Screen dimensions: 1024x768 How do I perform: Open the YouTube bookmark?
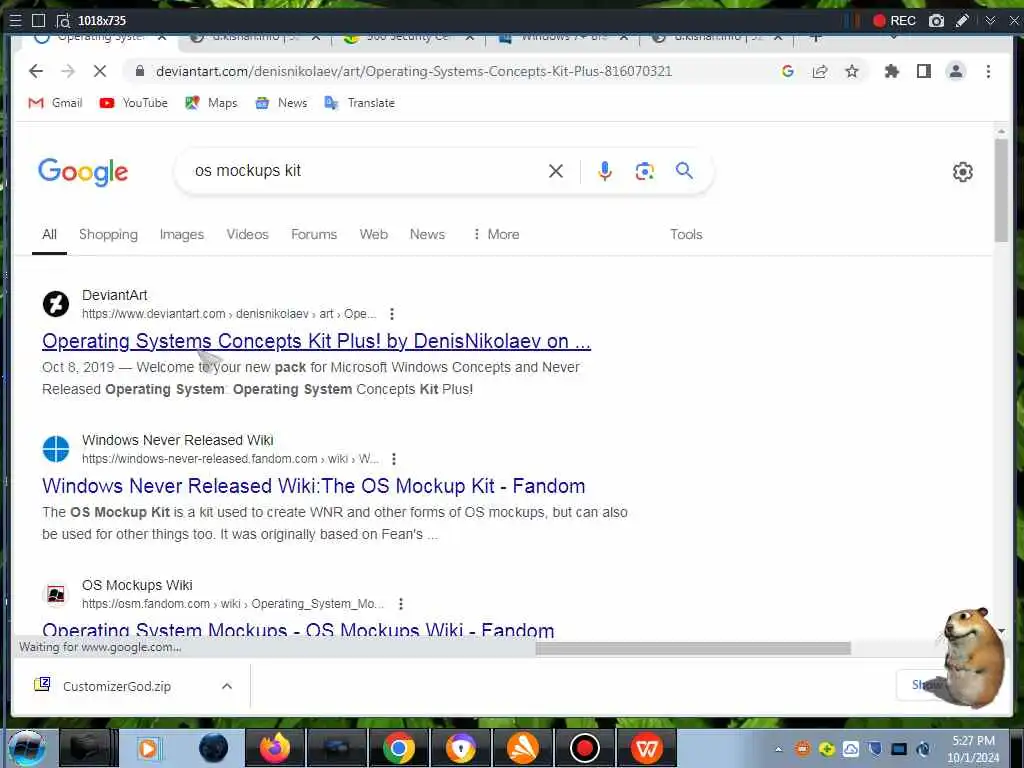(133, 103)
